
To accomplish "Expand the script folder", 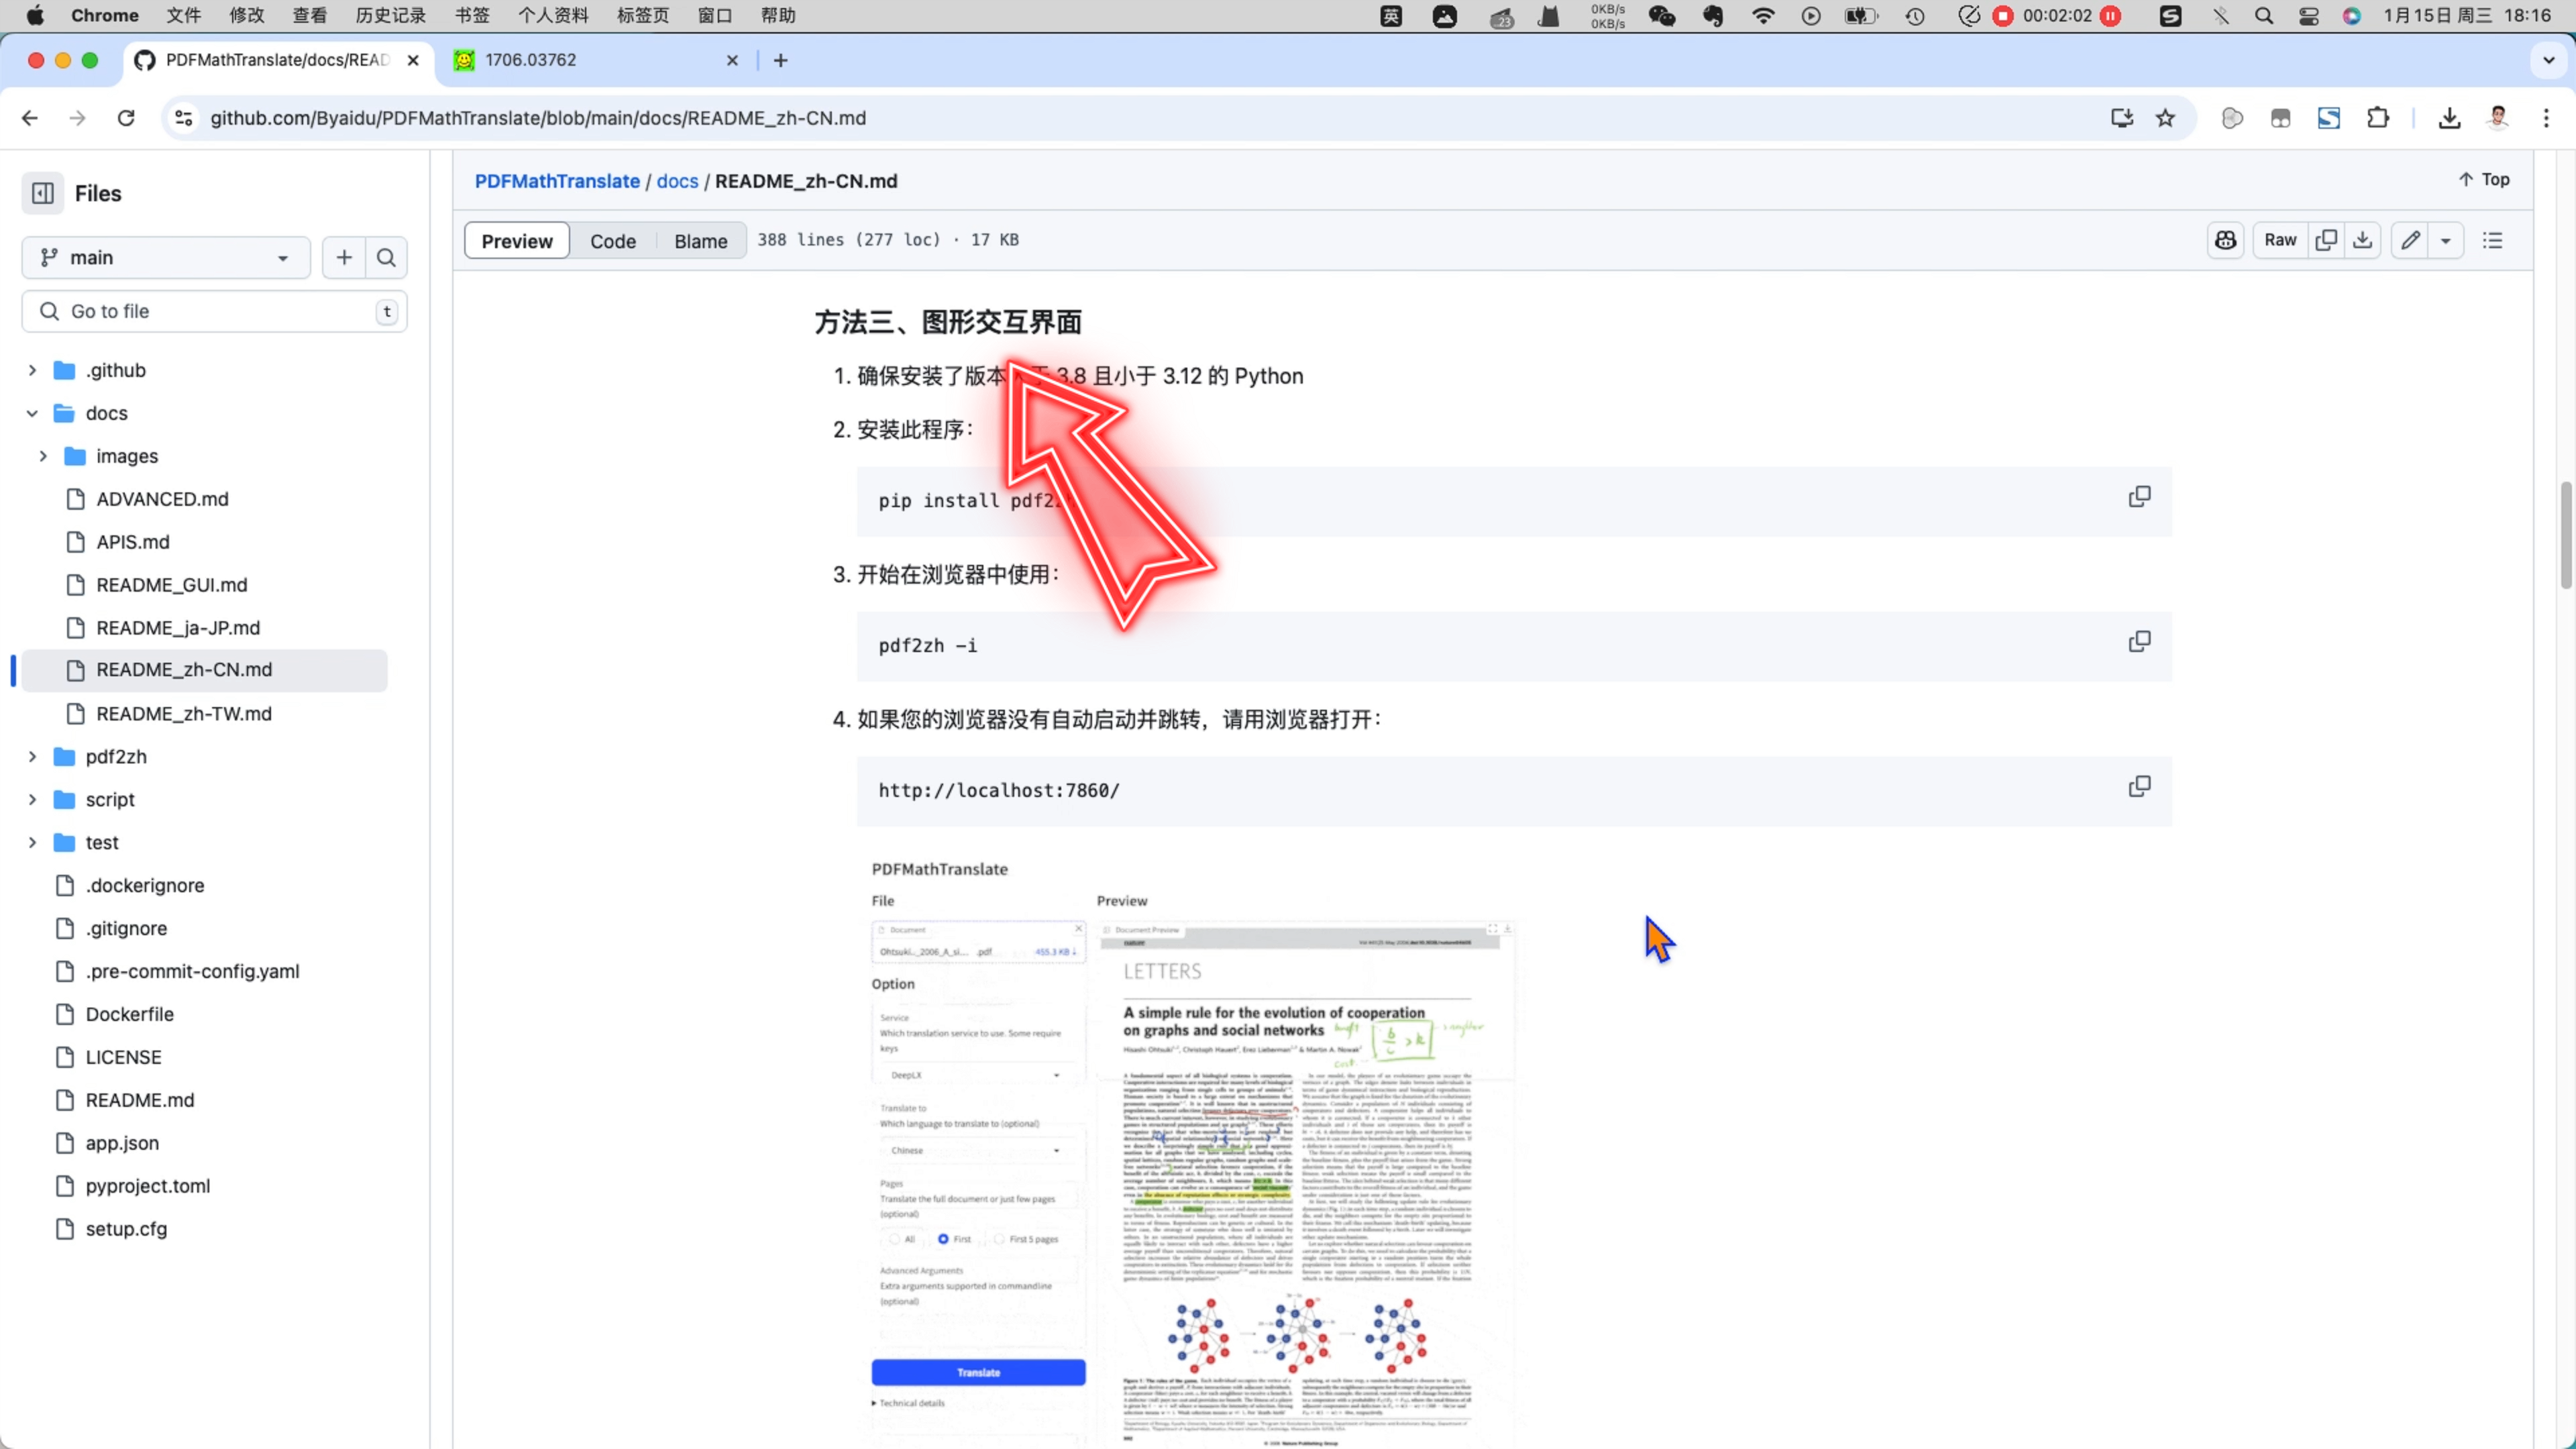I will [32, 800].
